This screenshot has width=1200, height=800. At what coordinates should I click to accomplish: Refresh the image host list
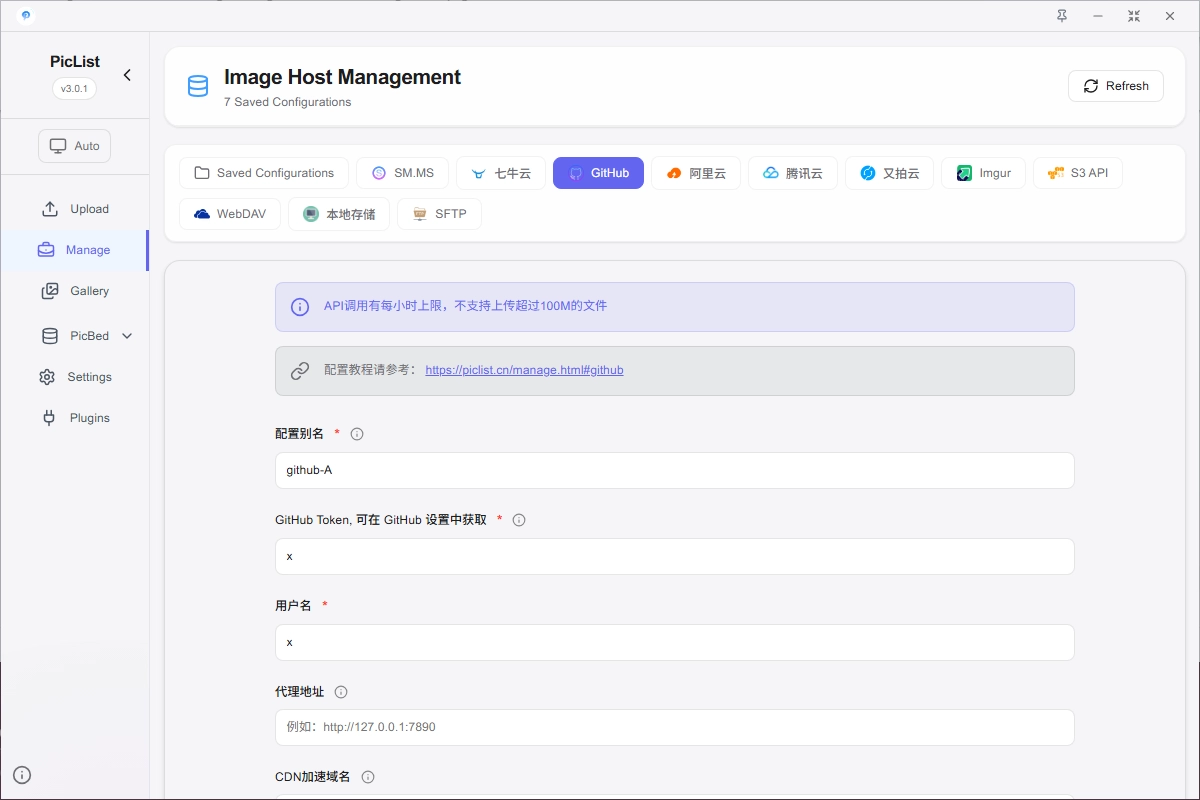[x=1116, y=86]
